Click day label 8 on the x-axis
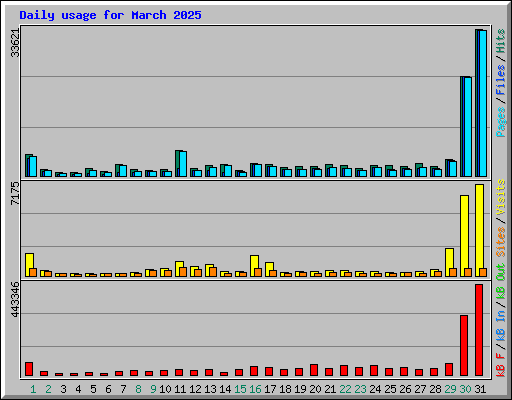 138,389
